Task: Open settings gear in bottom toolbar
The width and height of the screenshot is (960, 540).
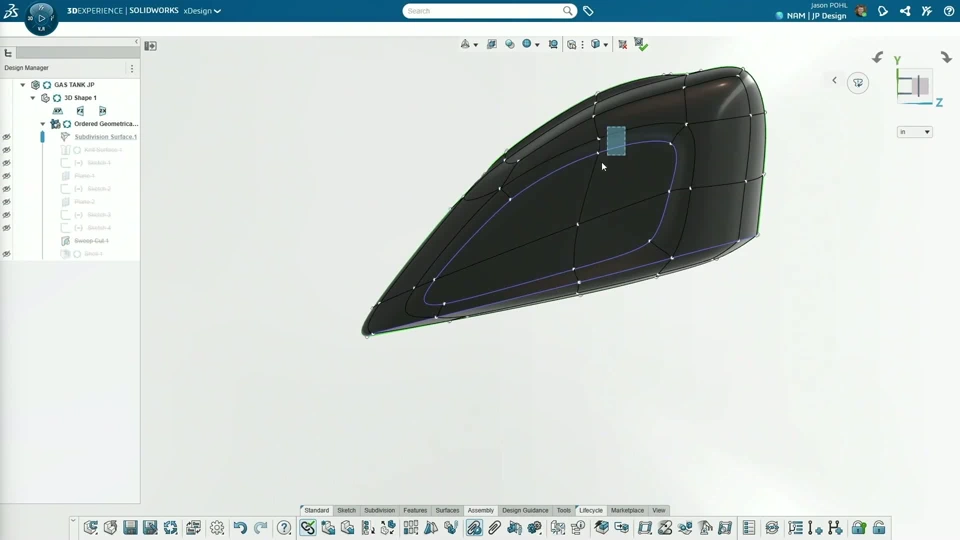Action: [x=217, y=528]
